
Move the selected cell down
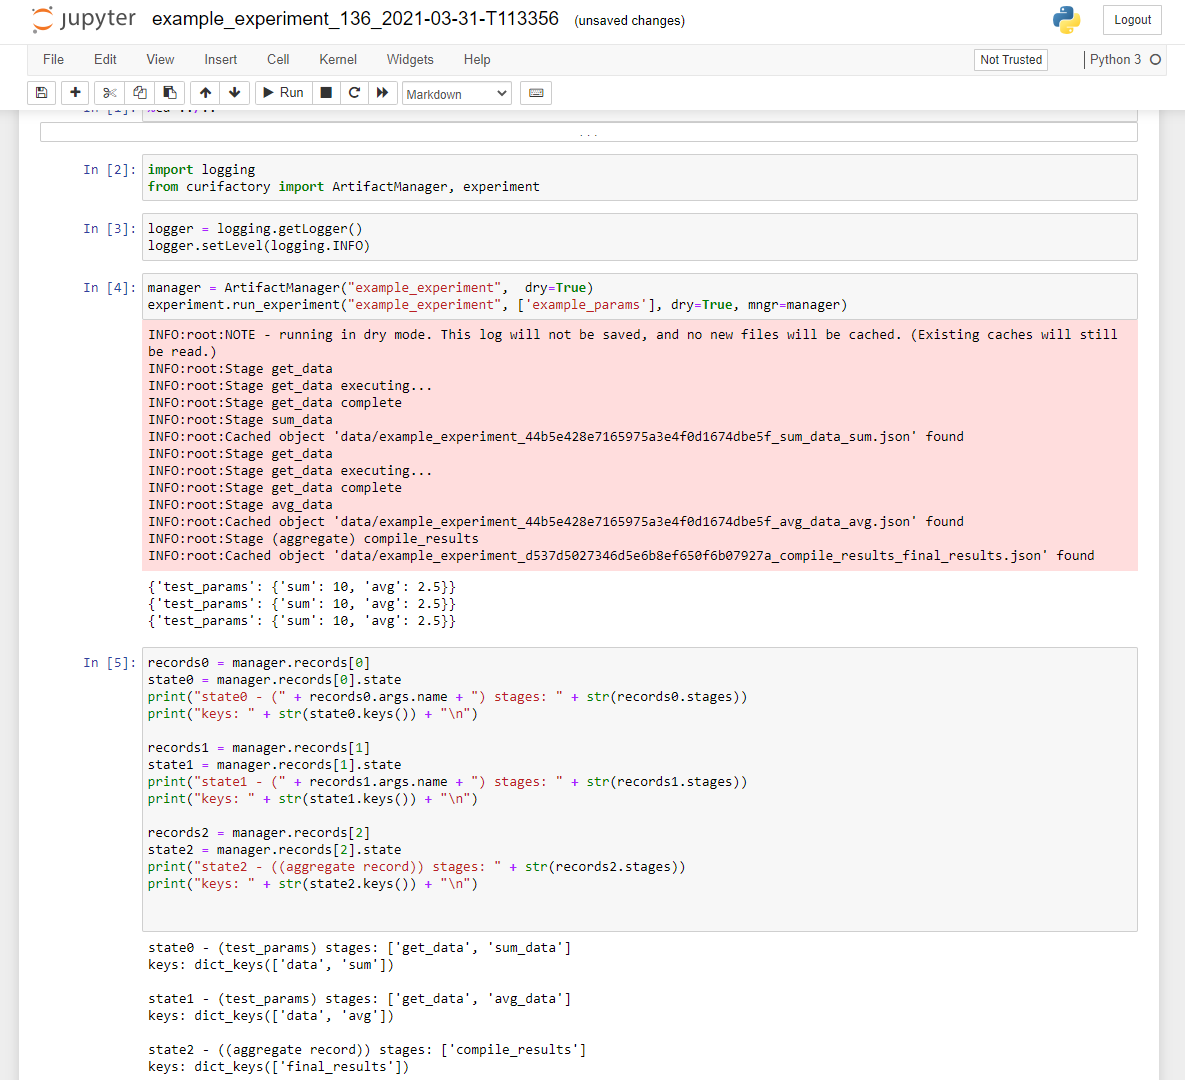(x=233, y=92)
